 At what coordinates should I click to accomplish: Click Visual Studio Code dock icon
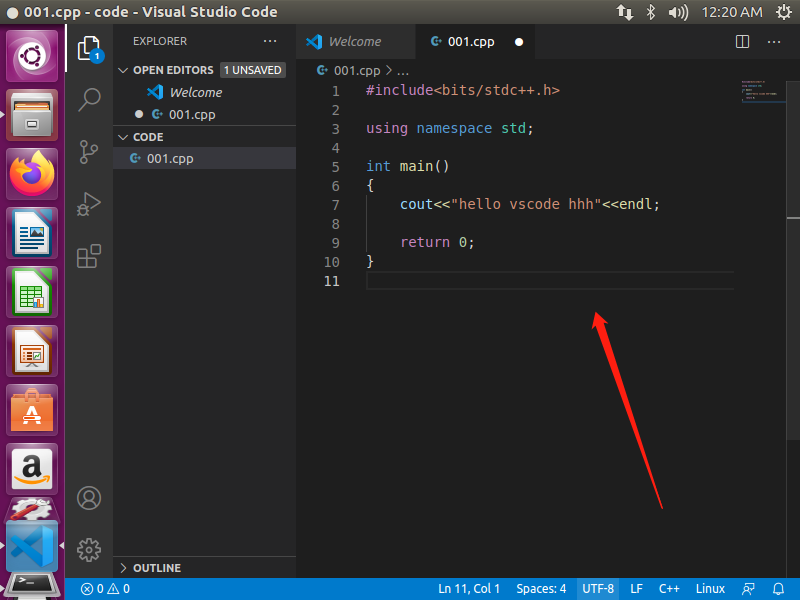coord(32,546)
